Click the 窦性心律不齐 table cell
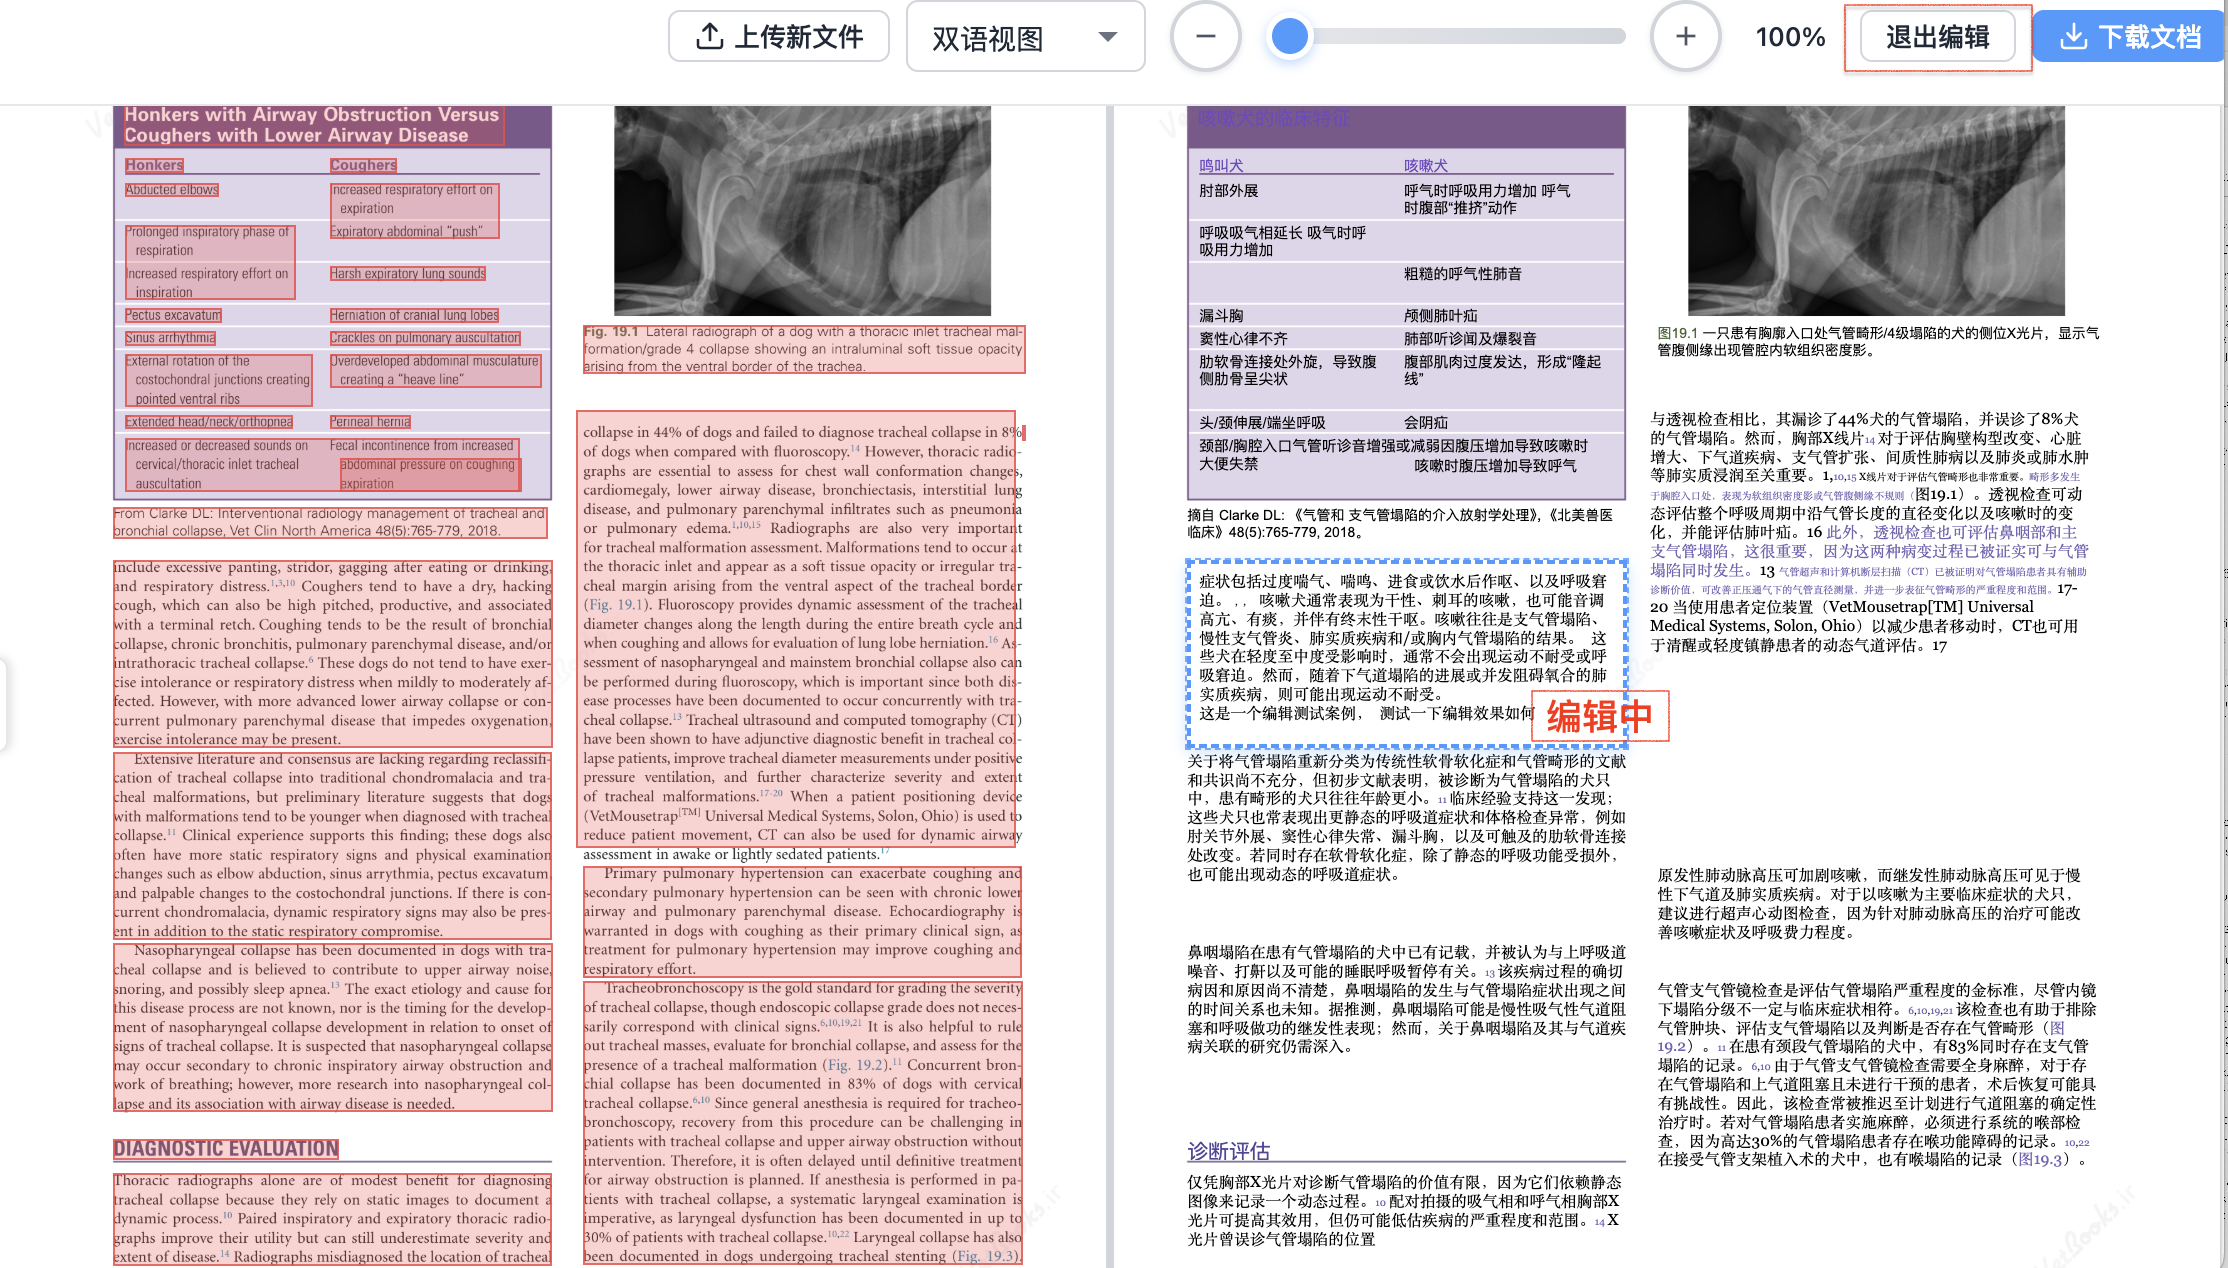This screenshot has height=1268, width=2228. click(x=1243, y=339)
